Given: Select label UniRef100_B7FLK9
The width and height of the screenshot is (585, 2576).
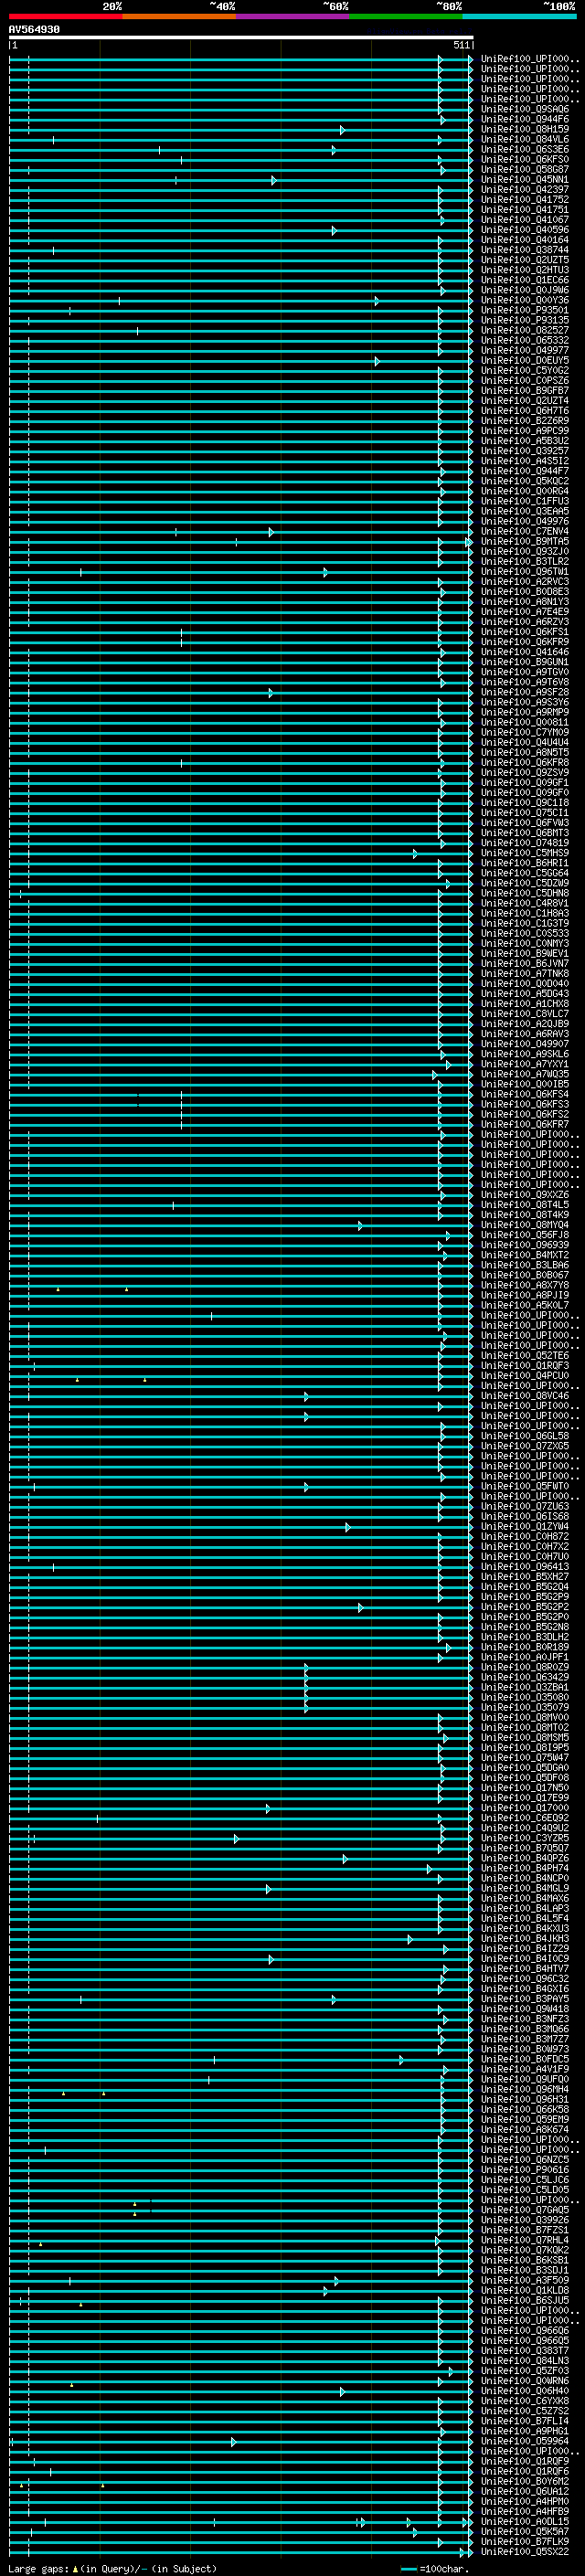Looking at the screenshot, I should tap(525, 2541).
